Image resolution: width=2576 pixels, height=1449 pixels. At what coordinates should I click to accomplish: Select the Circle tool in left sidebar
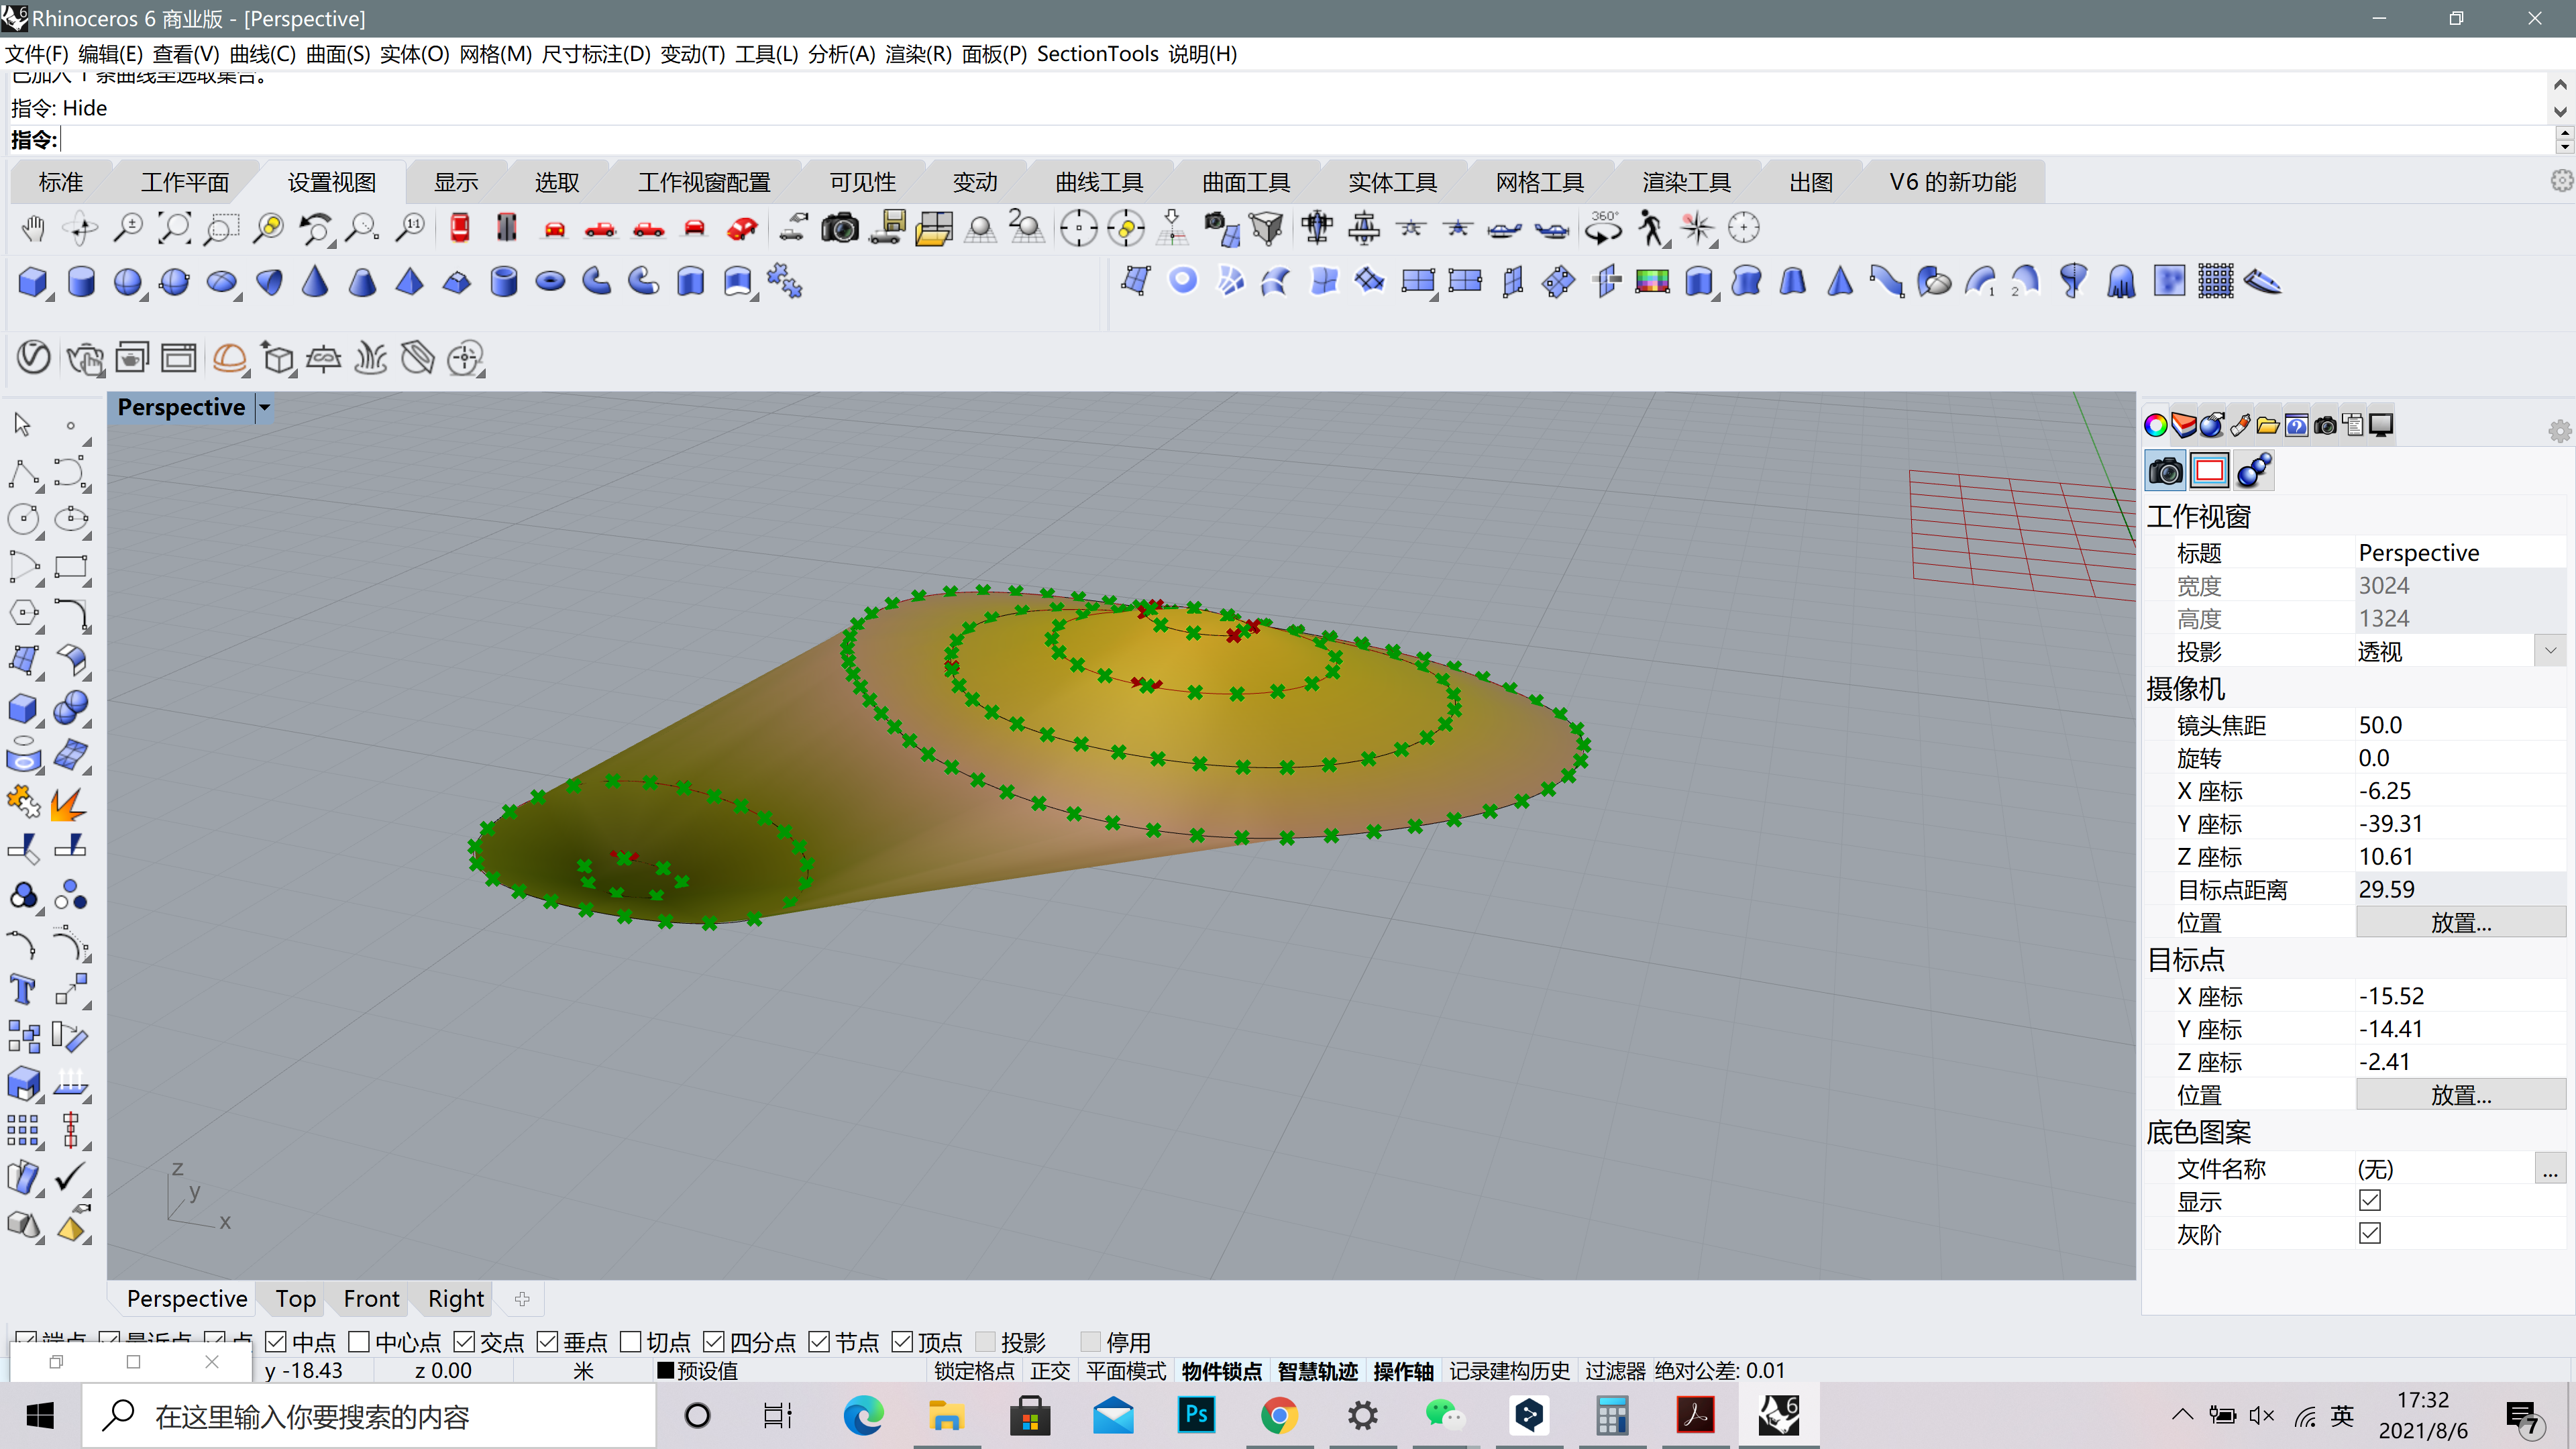click(22, 519)
